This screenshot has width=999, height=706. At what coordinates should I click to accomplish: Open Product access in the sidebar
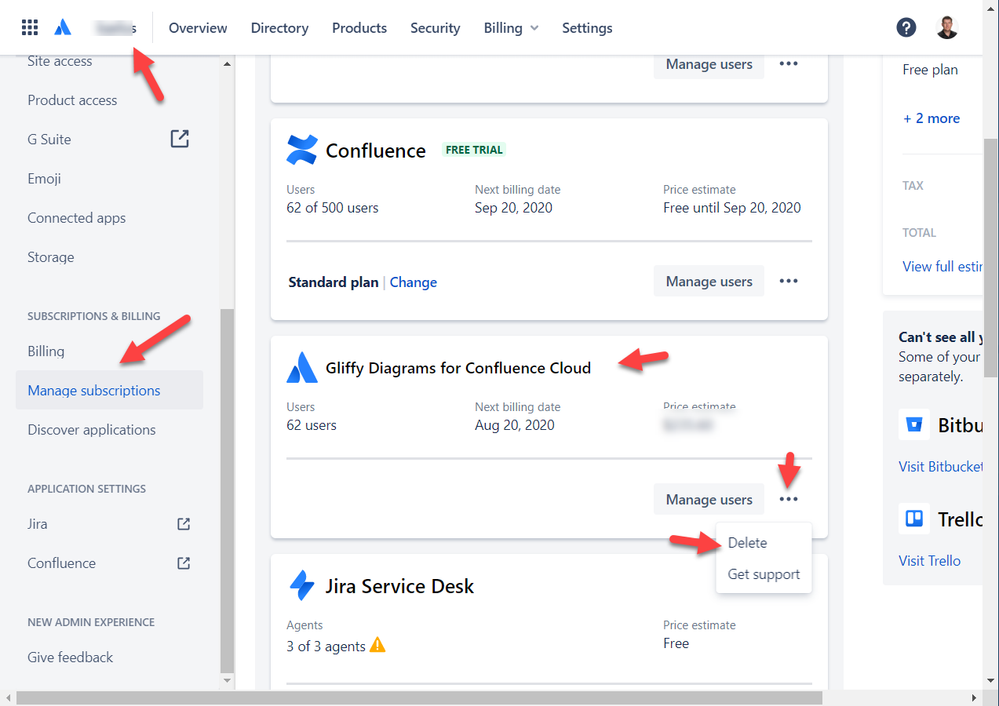[72, 100]
